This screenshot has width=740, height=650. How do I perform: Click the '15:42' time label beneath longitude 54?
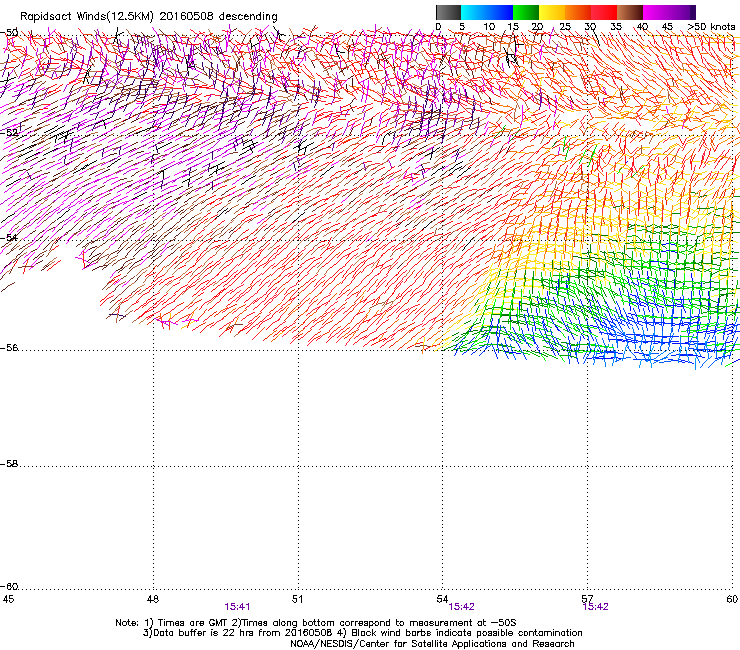pyautogui.click(x=461, y=607)
